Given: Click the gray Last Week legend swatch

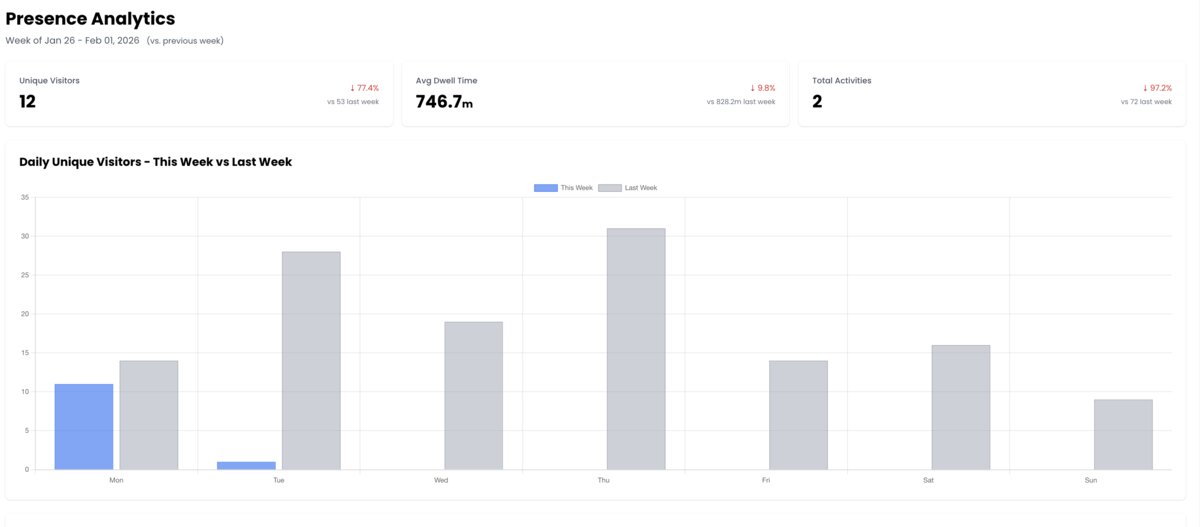Looking at the screenshot, I should (x=610, y=188).
